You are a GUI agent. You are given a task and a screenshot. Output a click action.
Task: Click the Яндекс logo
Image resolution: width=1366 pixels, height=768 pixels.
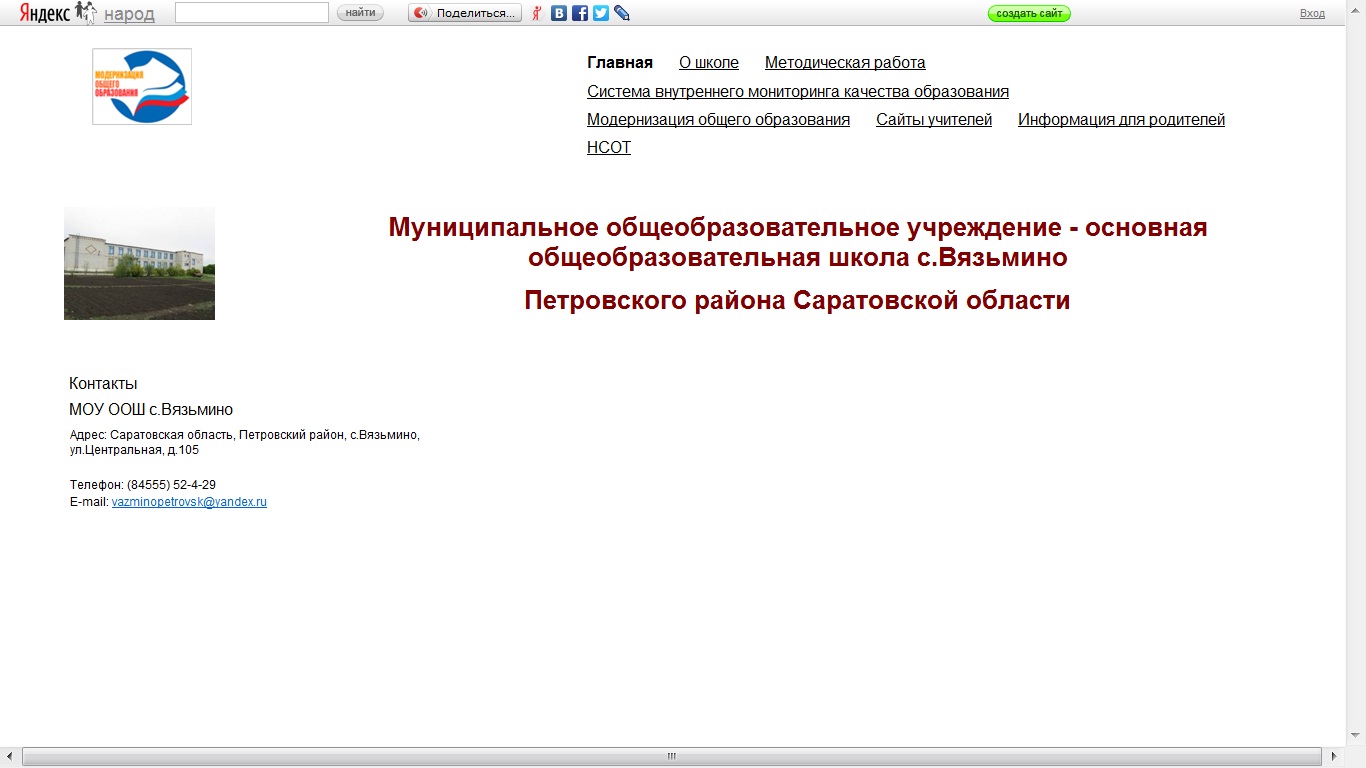coord(45,13)
